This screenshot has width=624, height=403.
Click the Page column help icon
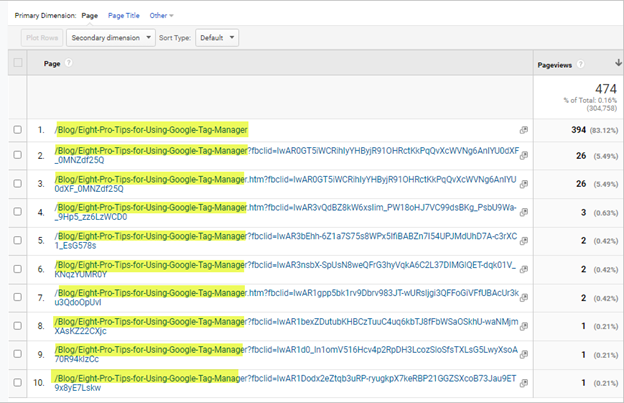[68, 63]
